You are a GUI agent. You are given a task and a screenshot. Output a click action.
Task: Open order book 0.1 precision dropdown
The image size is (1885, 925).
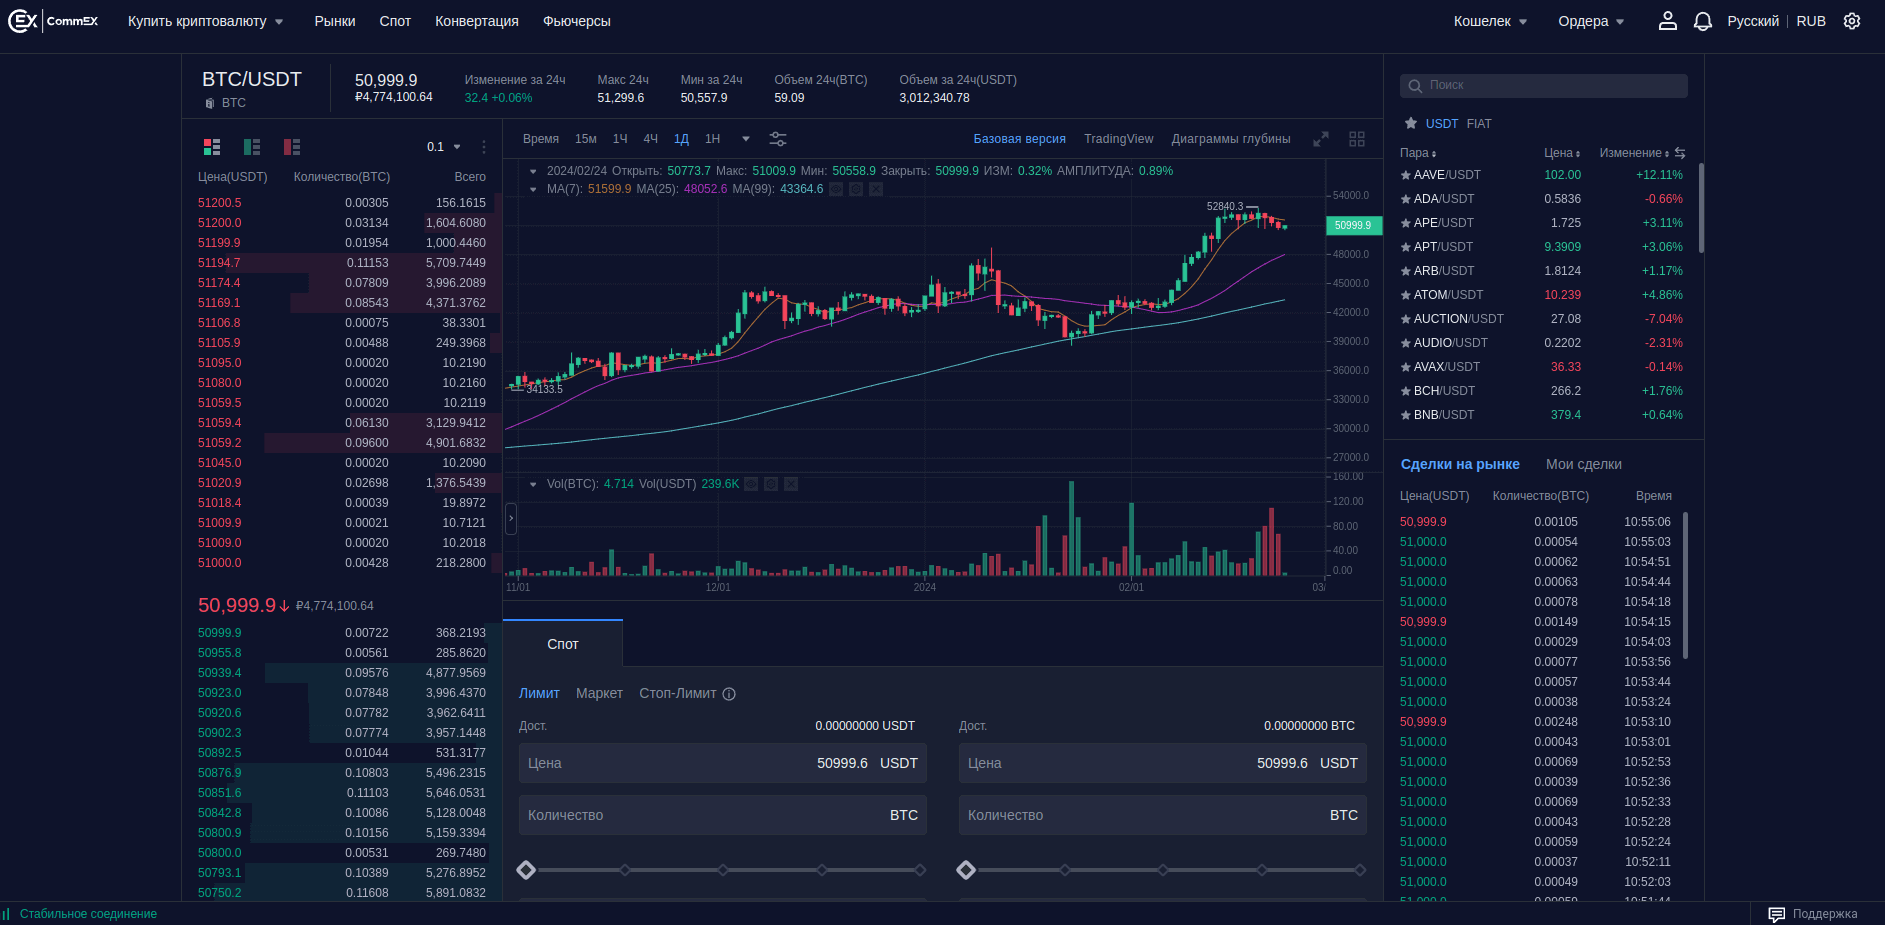pos(445,147)
